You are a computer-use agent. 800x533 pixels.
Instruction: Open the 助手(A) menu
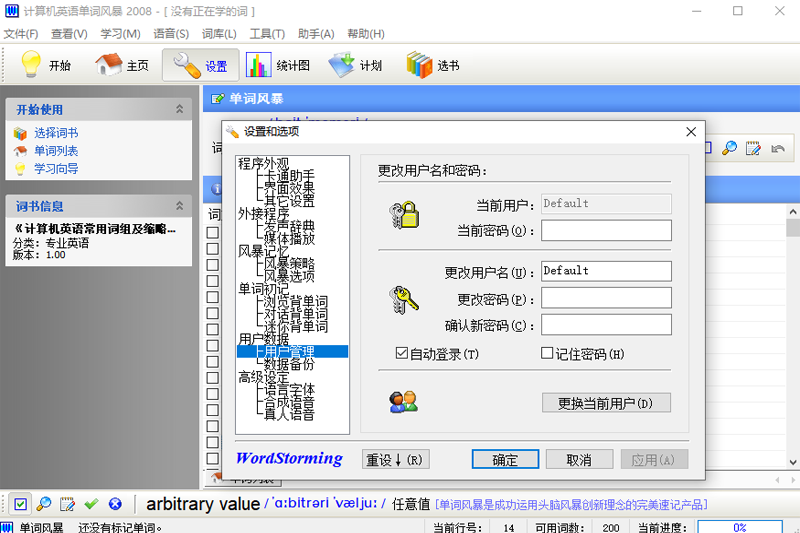316,34
